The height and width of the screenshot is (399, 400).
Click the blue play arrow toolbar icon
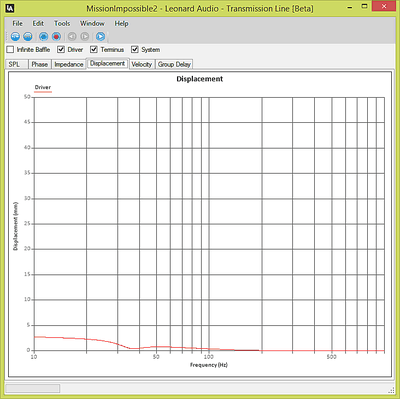pyautogui.click(x=100, y=36)
